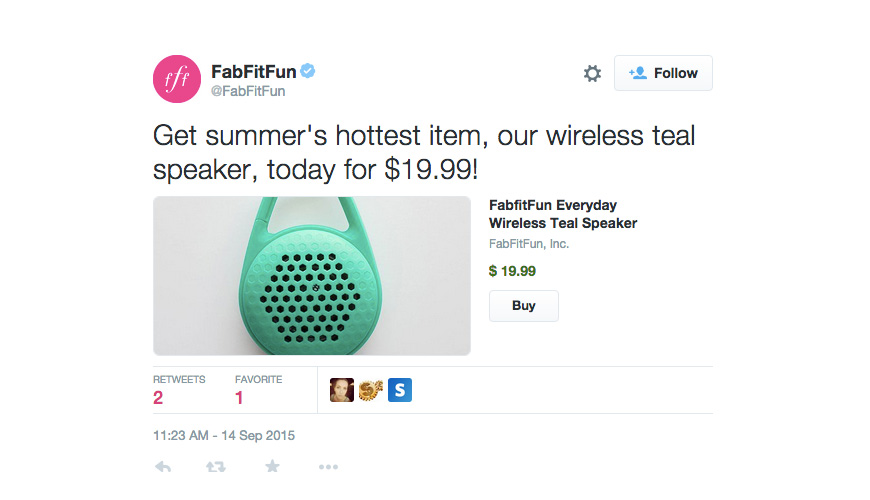The image size is (870, 500).
Task: Click the $ 19.99 price text
Action: coord(512,271)
